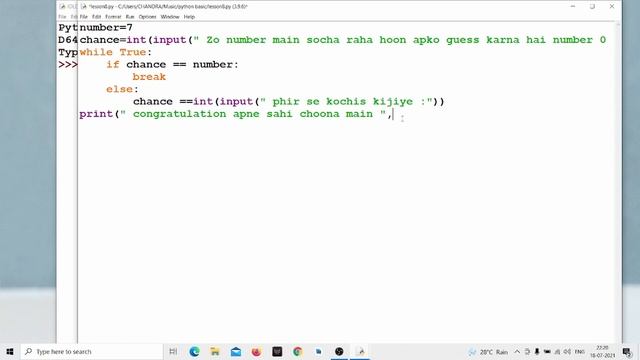This screenshot has width=640, height=360.
Task: Switch to the Python IDLE taskbar icon
Action: (x=360, y=351)
